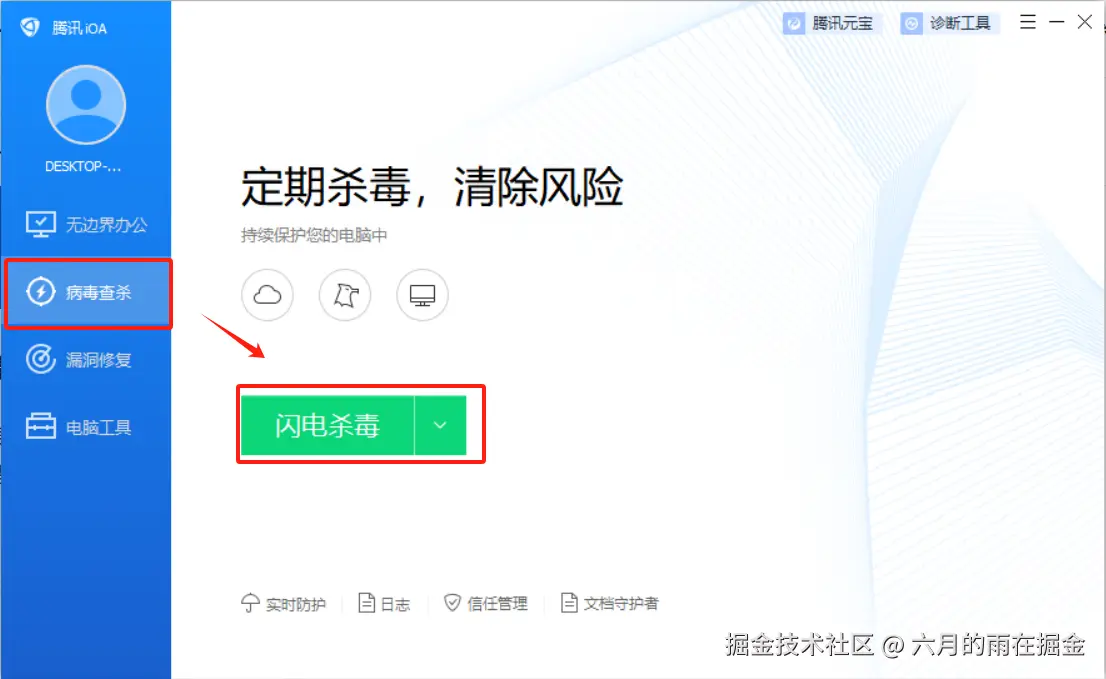Click the computer monitor engine icon
Image resolution: width=1106 pixels, height=679 pixels.
coord(423,295)
